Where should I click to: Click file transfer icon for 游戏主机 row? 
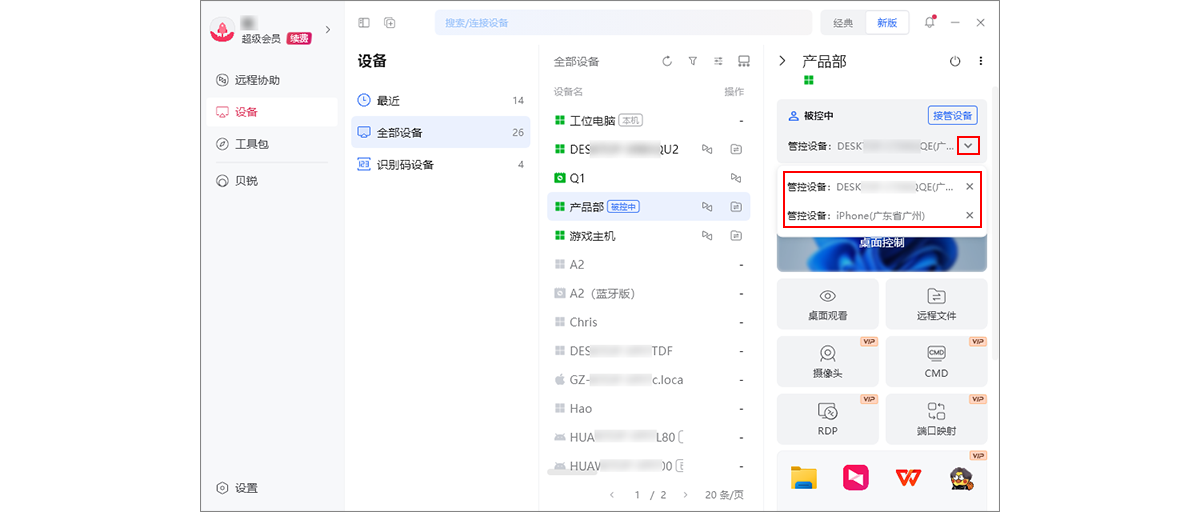(x=736, y=236)
